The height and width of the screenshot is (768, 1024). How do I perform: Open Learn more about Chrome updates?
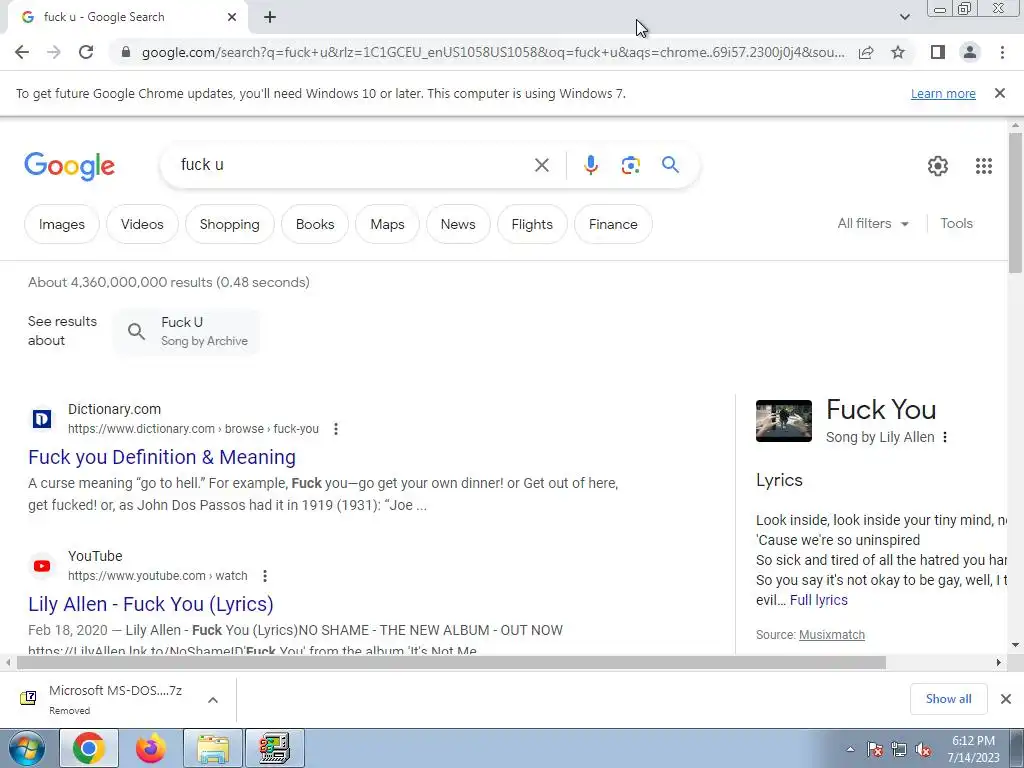pos(943,93)
